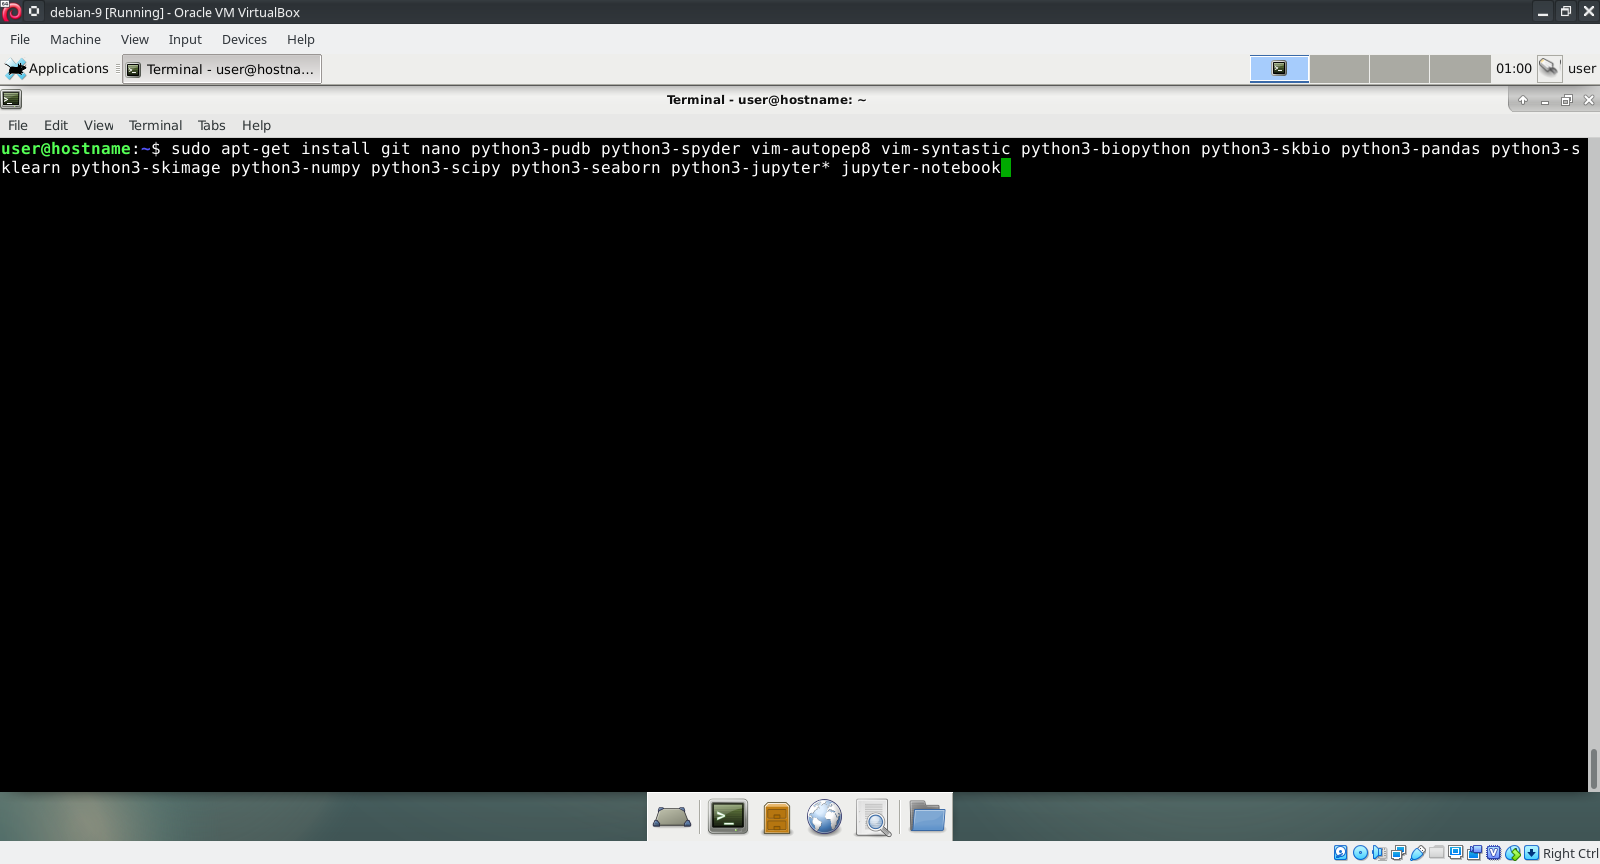Open the VirtualBox Machine menu
This screenshot has height=864, width=1600.
point(75,39)
